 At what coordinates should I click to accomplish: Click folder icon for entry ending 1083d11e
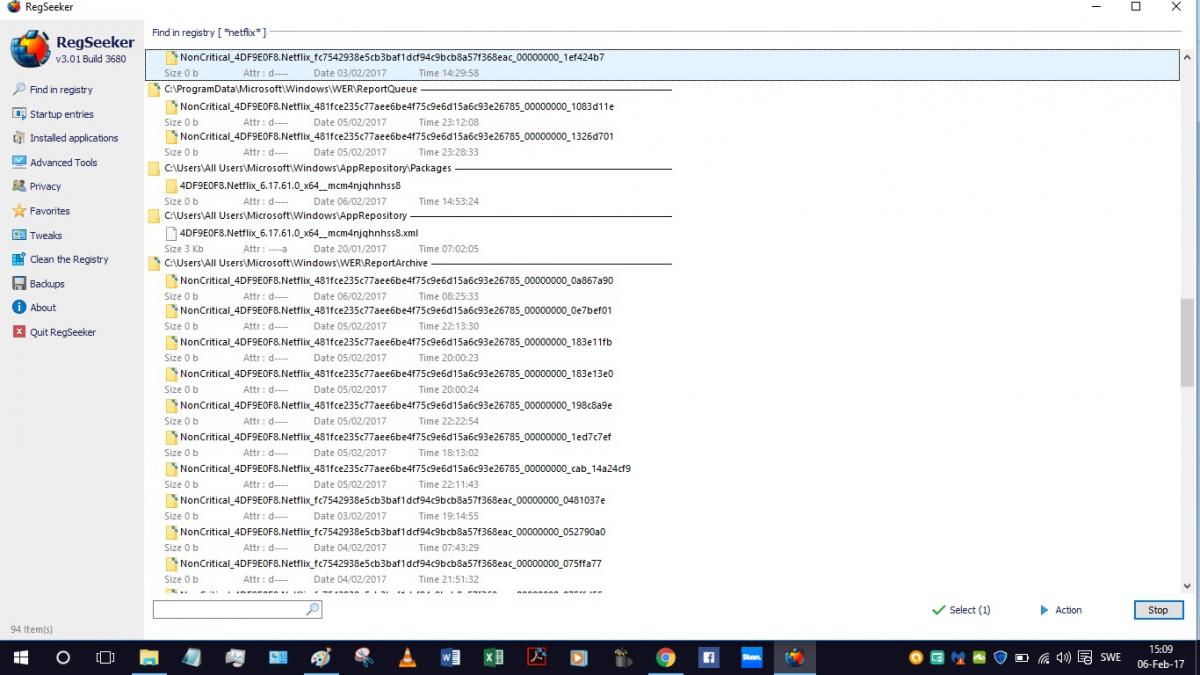pyautogui.click(x=172, y=107)
